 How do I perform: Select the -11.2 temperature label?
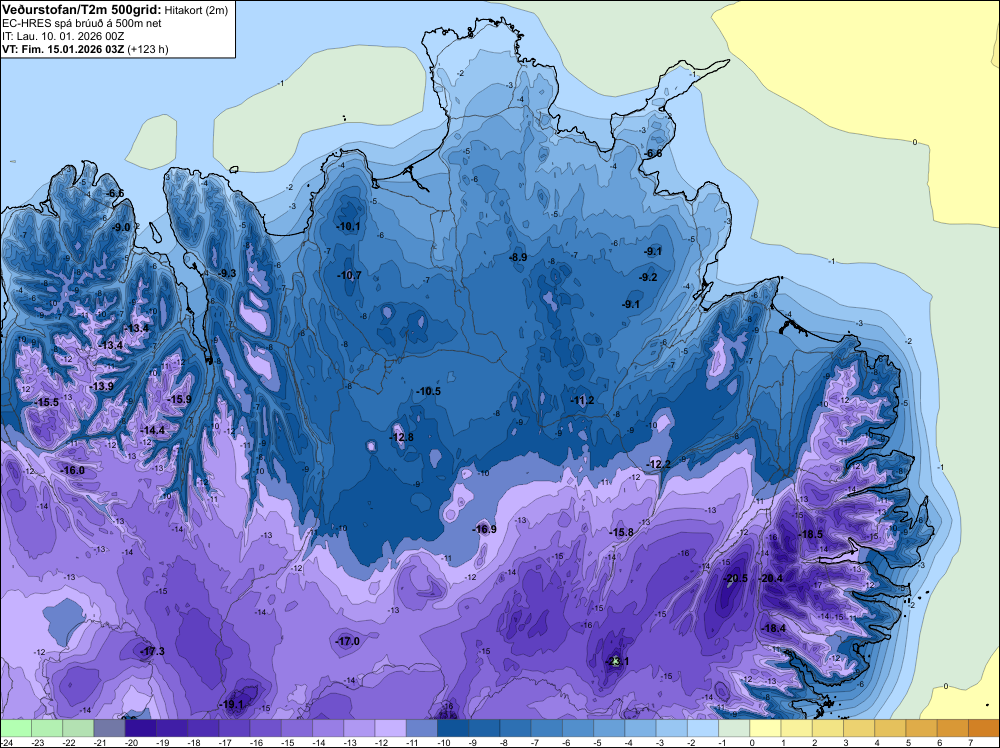pos(582,400)
